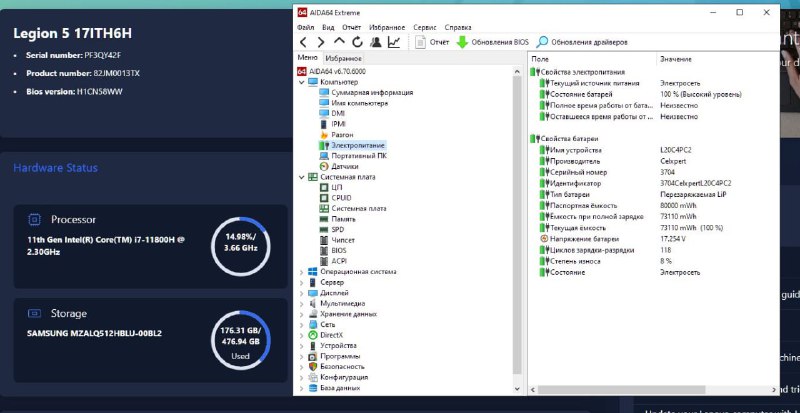Open the Файл menu
This screenshot has width=800, height=413.
pyautogui.click(x=305, y=28)
